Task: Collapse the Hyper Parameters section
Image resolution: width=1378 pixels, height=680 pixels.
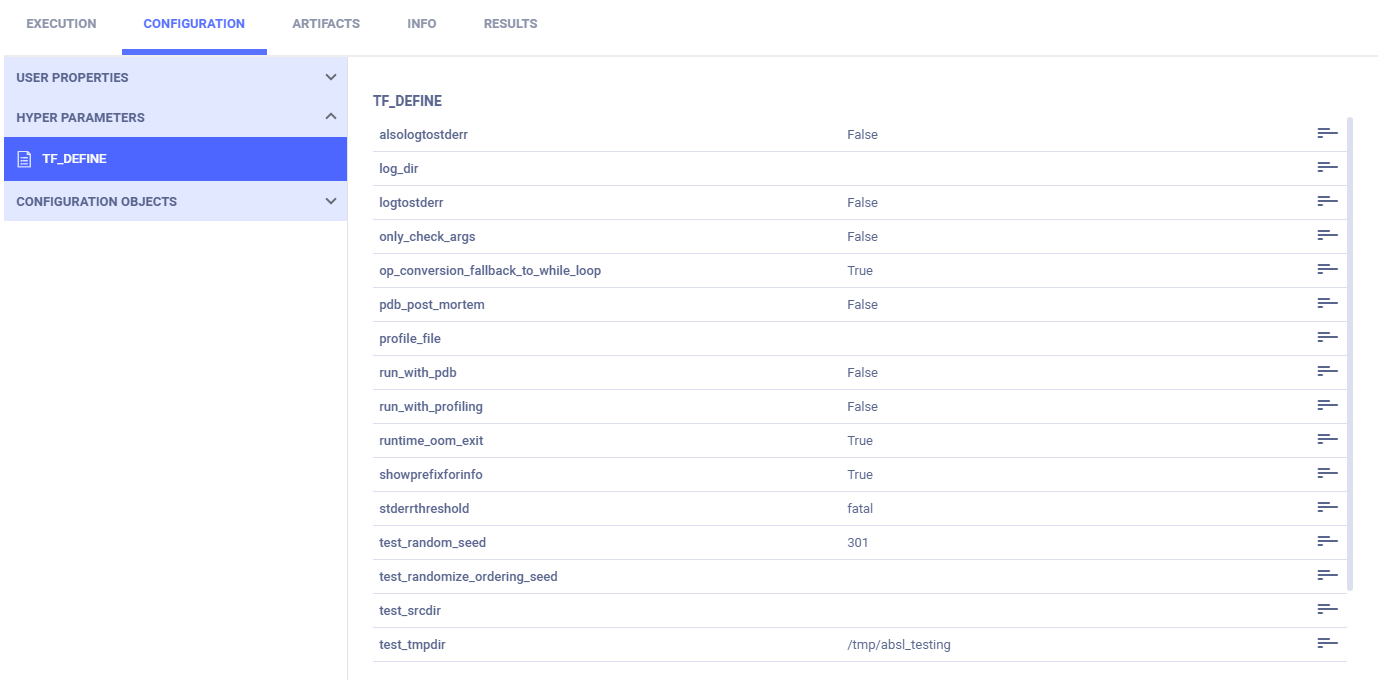Action: pos(331,117)
